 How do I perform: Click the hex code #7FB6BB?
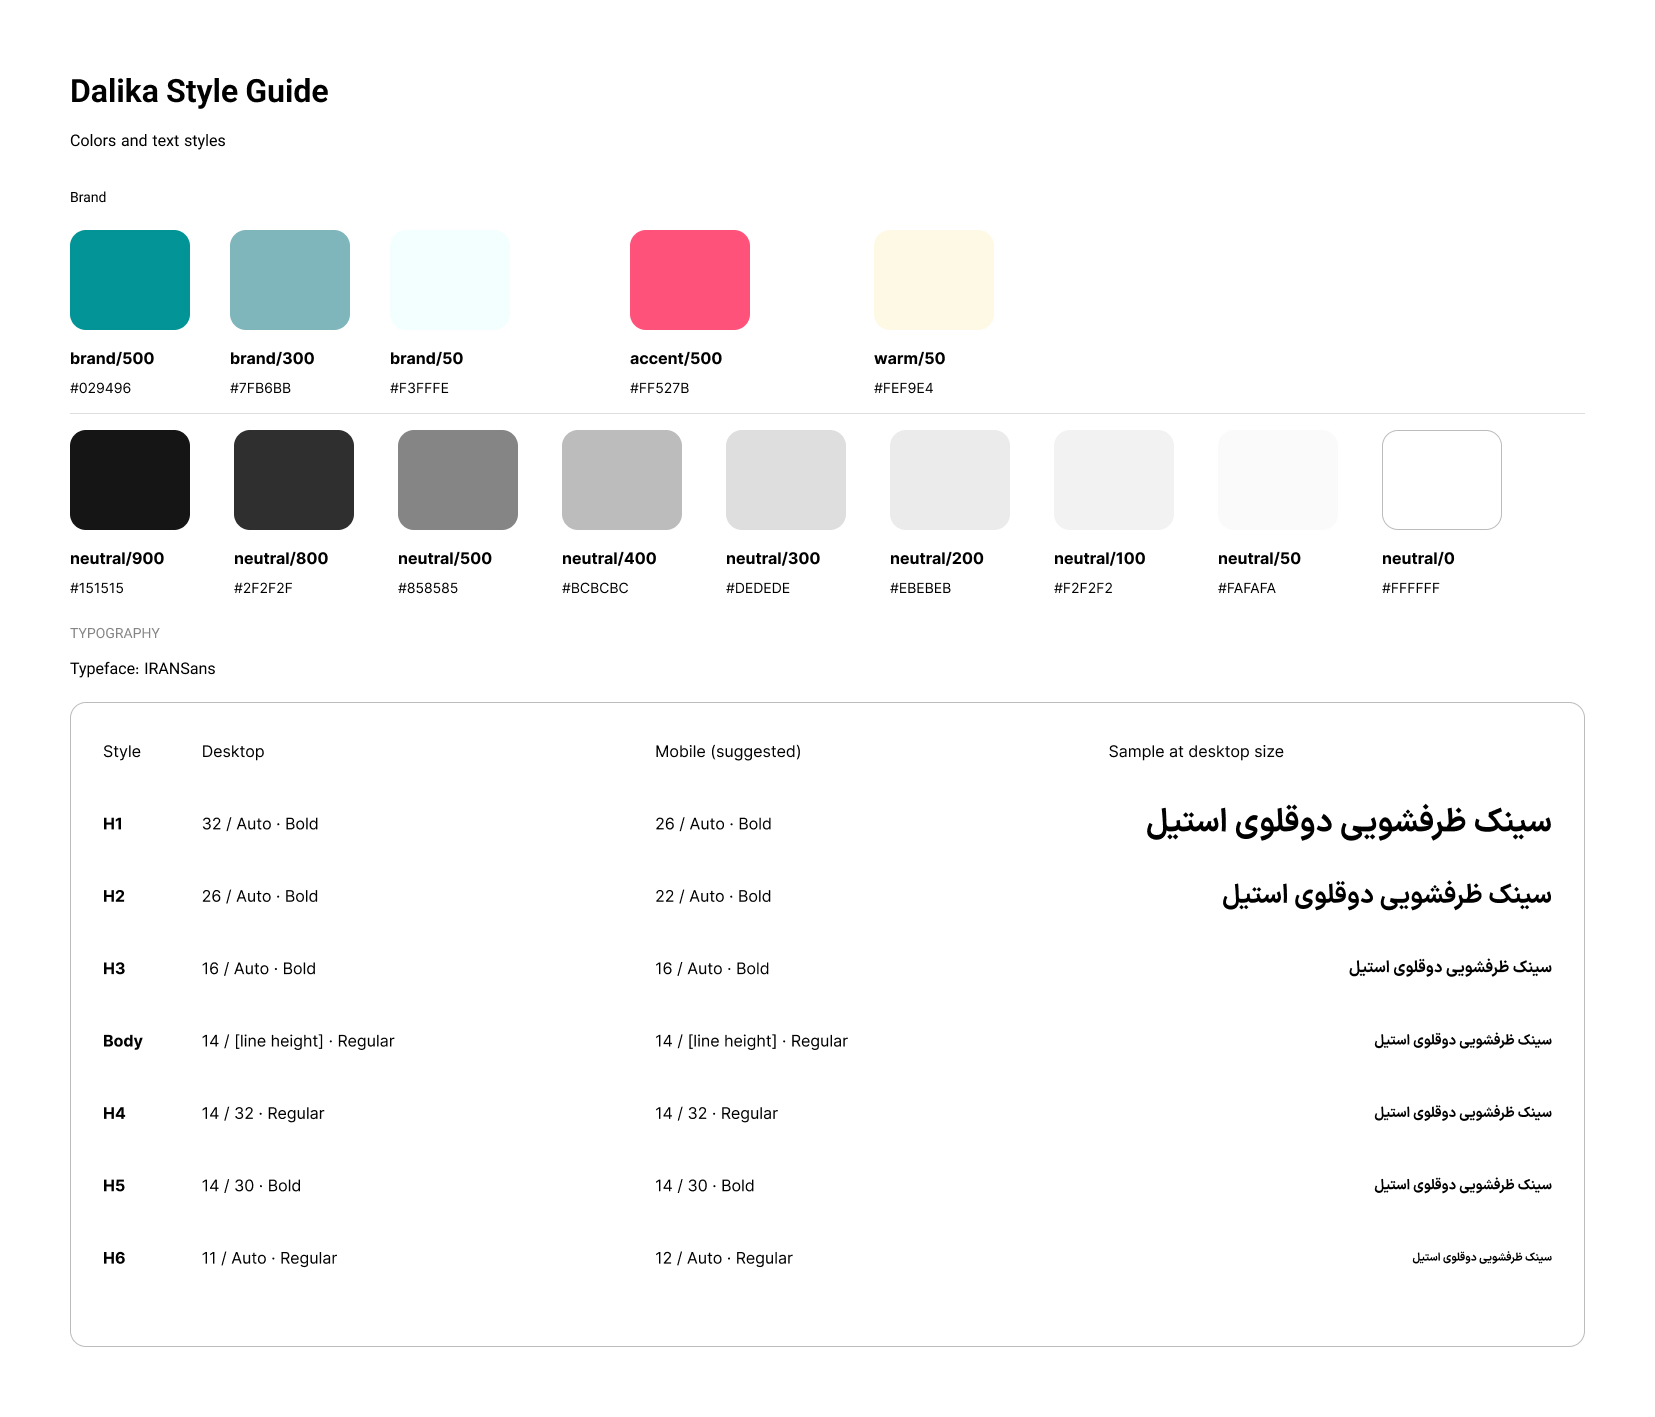click(x=260, y=388)
